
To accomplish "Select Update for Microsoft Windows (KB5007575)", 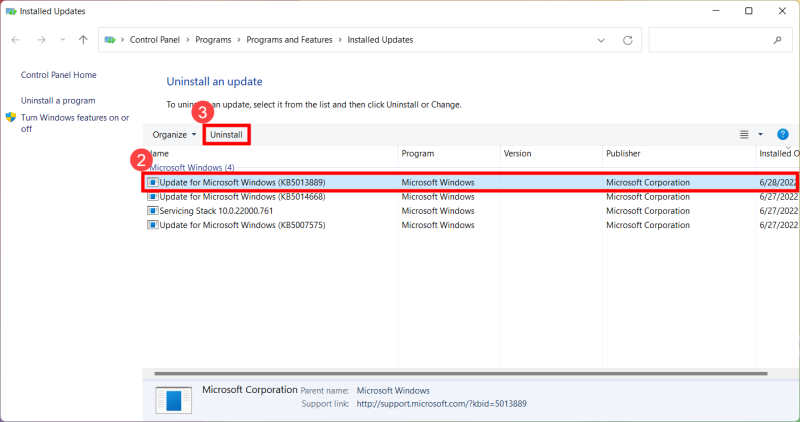I will point(471,225).
